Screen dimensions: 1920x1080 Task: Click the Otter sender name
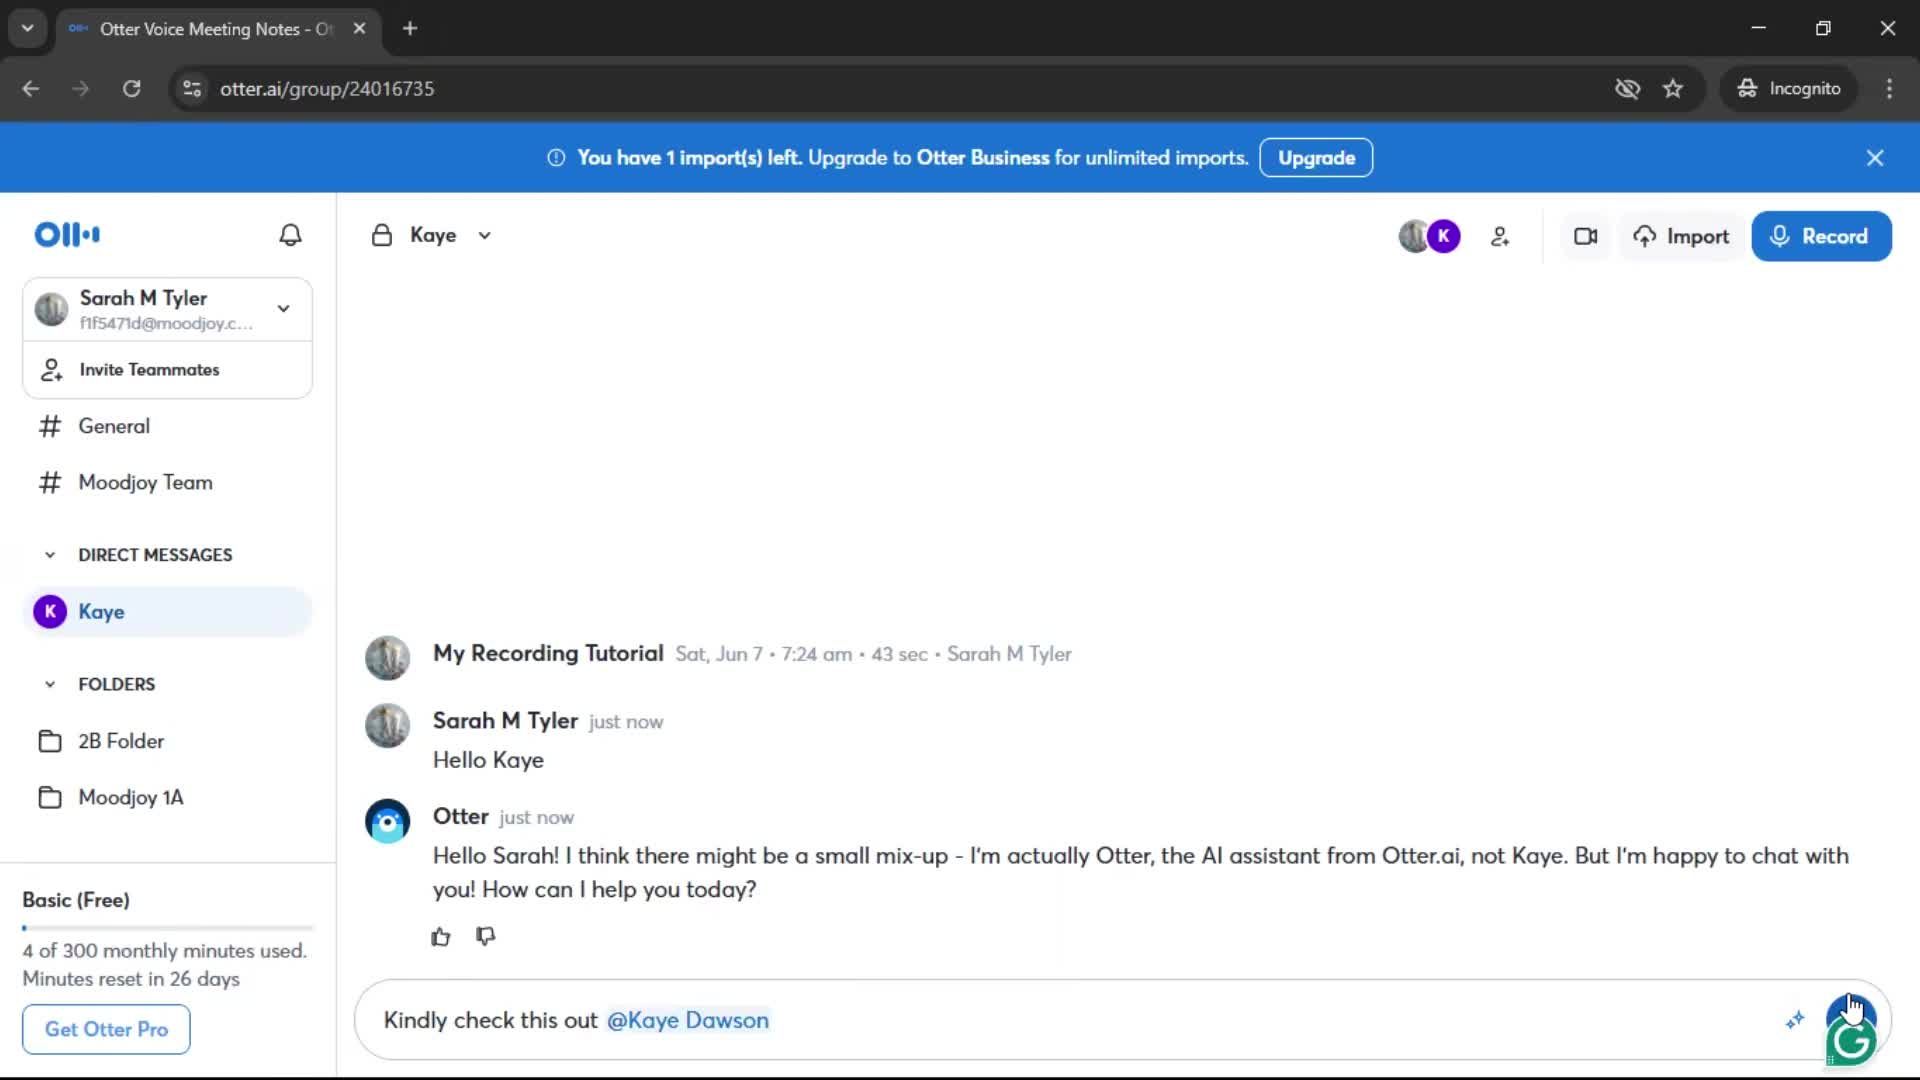460,816
